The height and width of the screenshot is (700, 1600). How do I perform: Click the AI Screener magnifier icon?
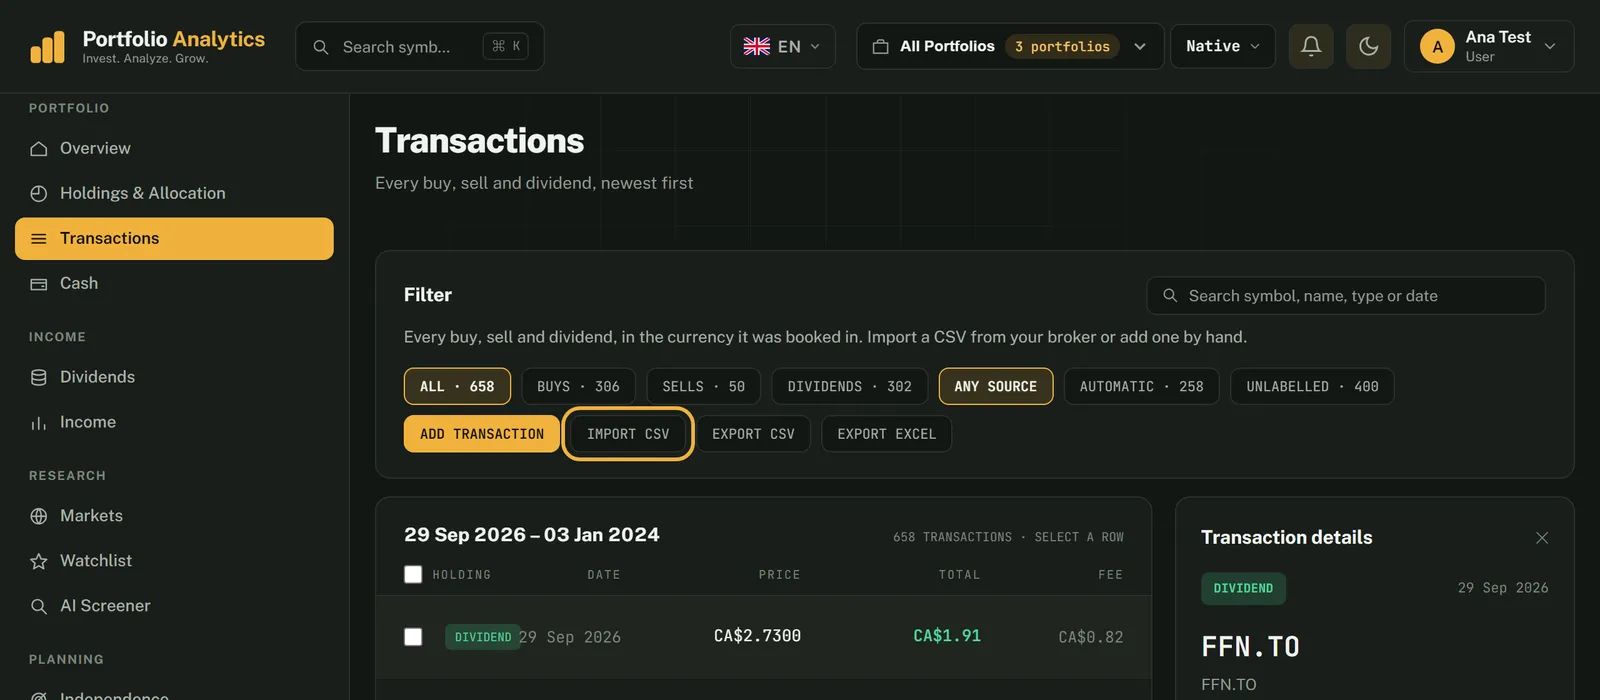[x=39, y=606]
